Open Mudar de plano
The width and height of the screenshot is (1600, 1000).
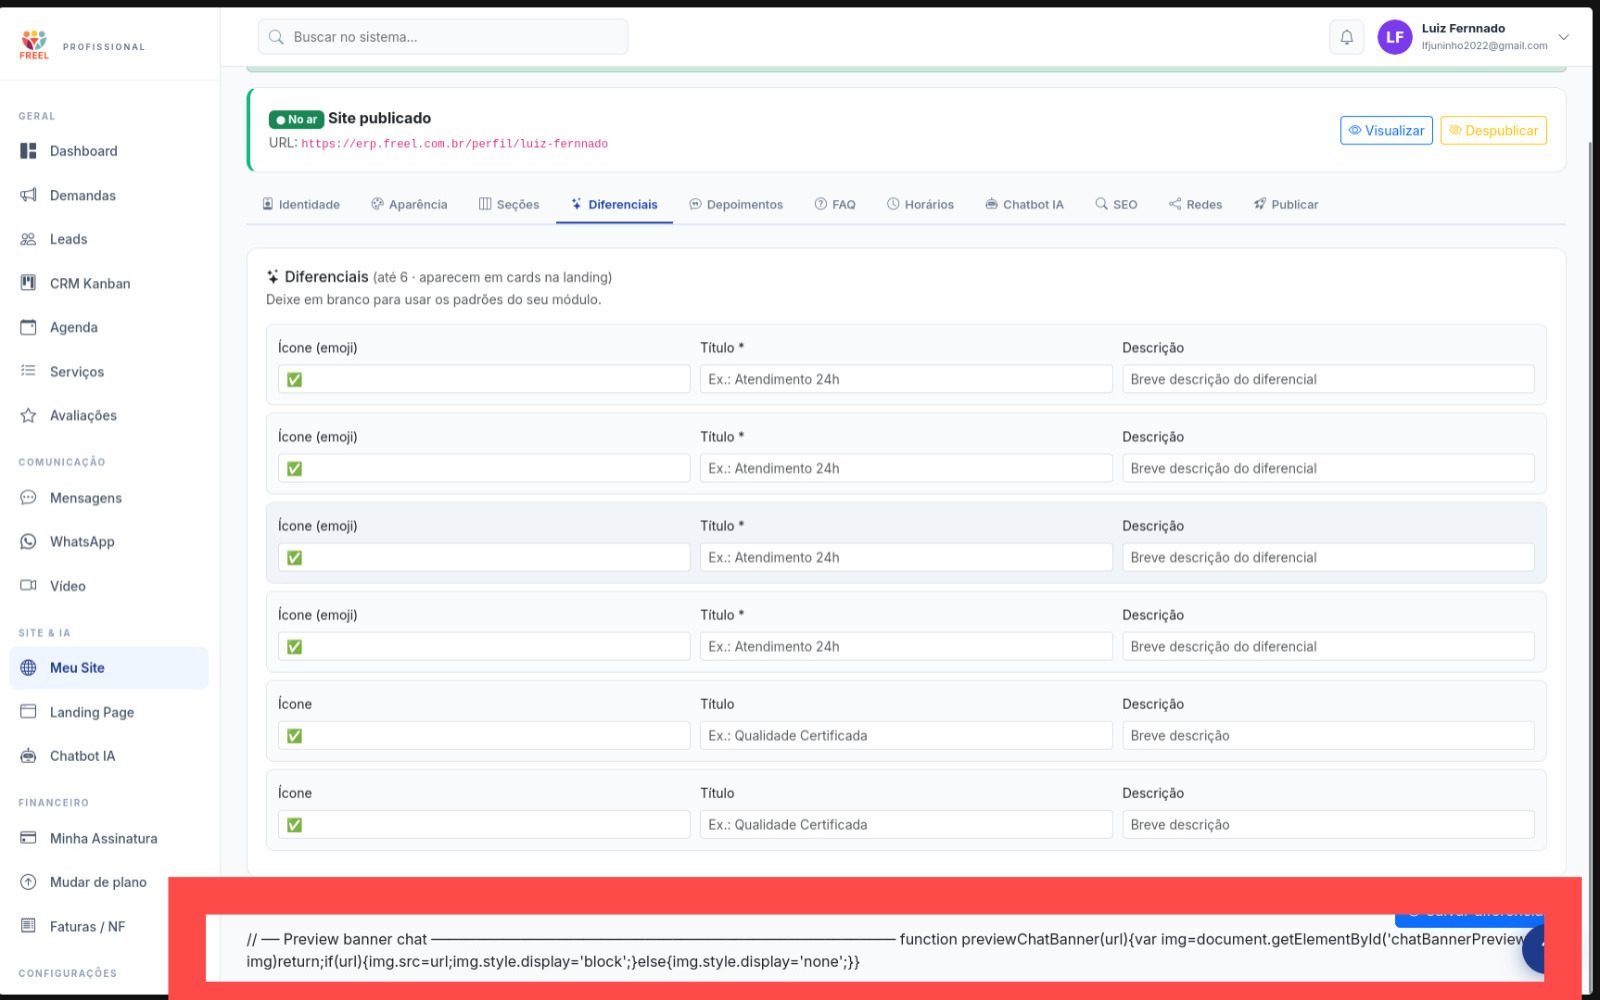[98, 882]
